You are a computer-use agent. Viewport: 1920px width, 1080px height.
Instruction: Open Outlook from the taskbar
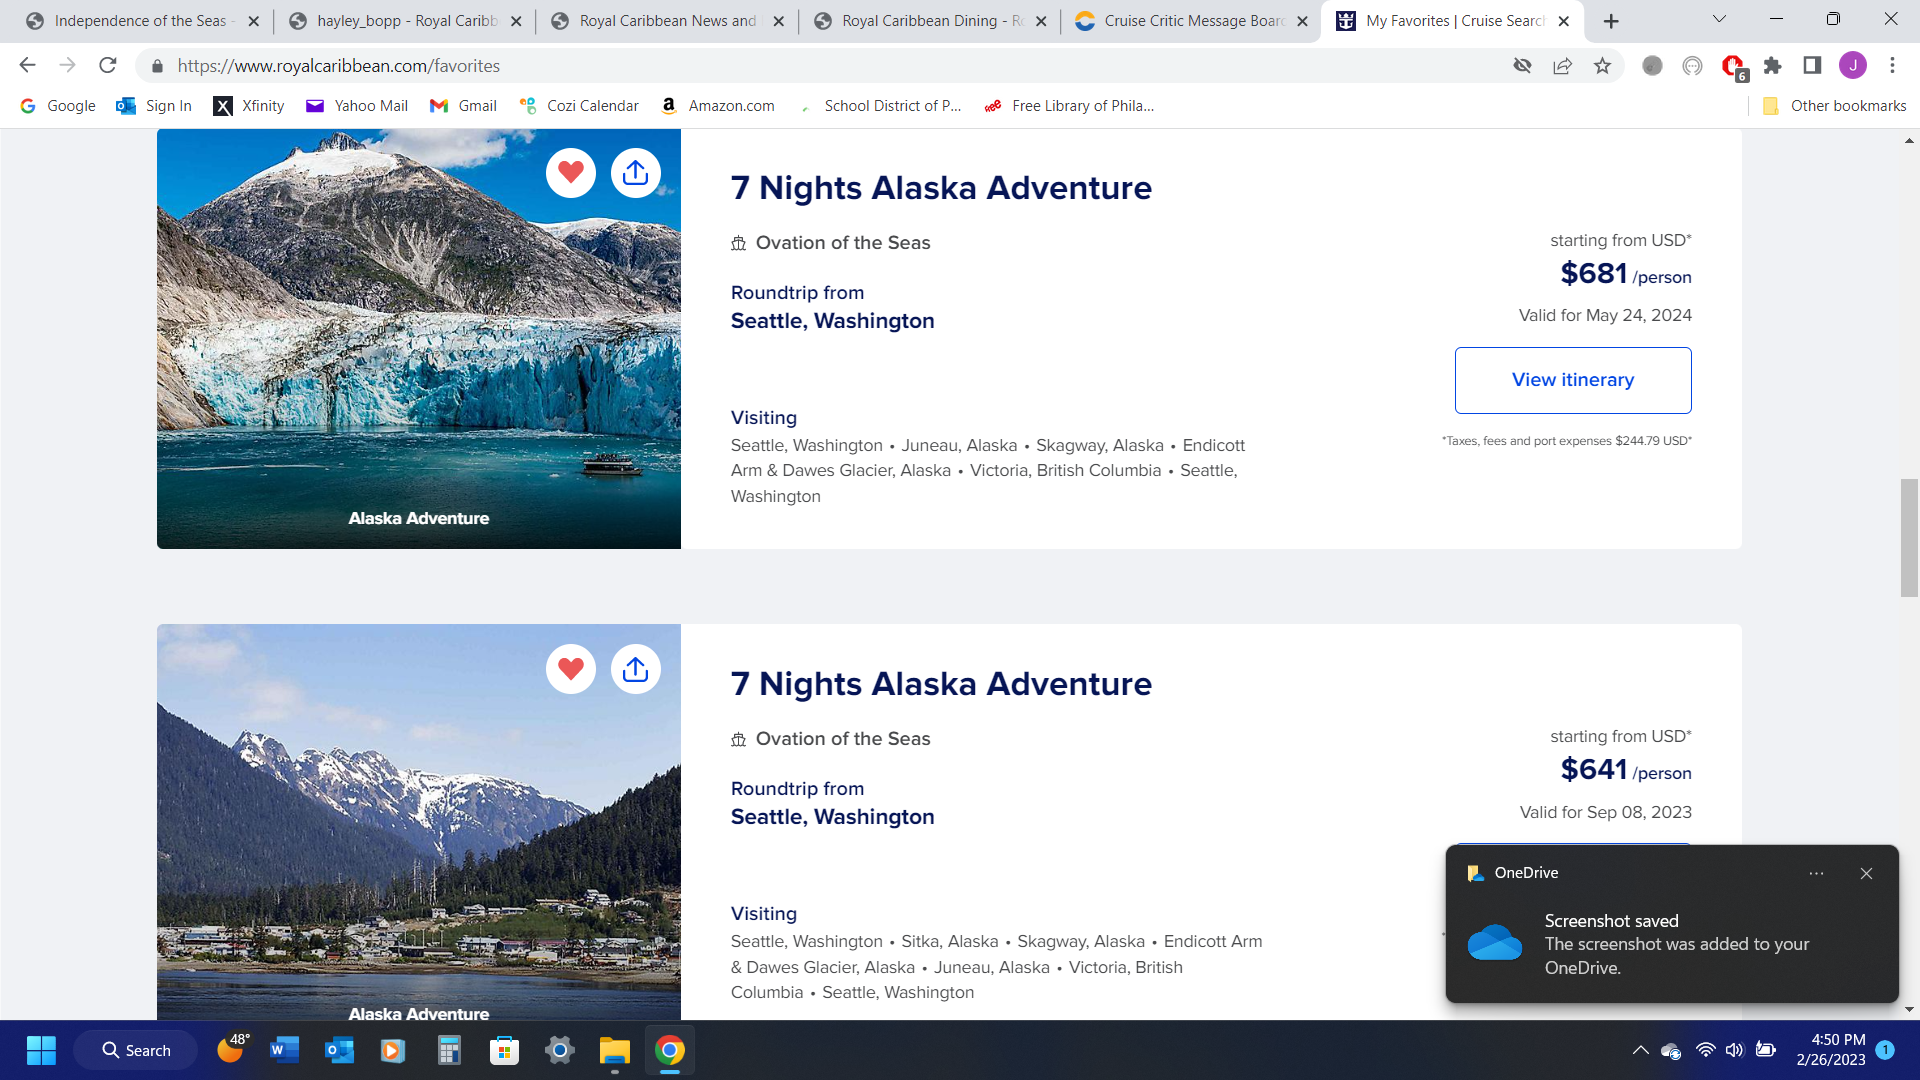[x=339, y=1050]
